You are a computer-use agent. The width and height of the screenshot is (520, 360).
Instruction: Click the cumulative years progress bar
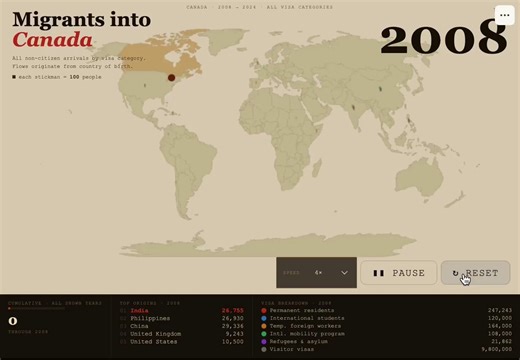coord(36,309)
